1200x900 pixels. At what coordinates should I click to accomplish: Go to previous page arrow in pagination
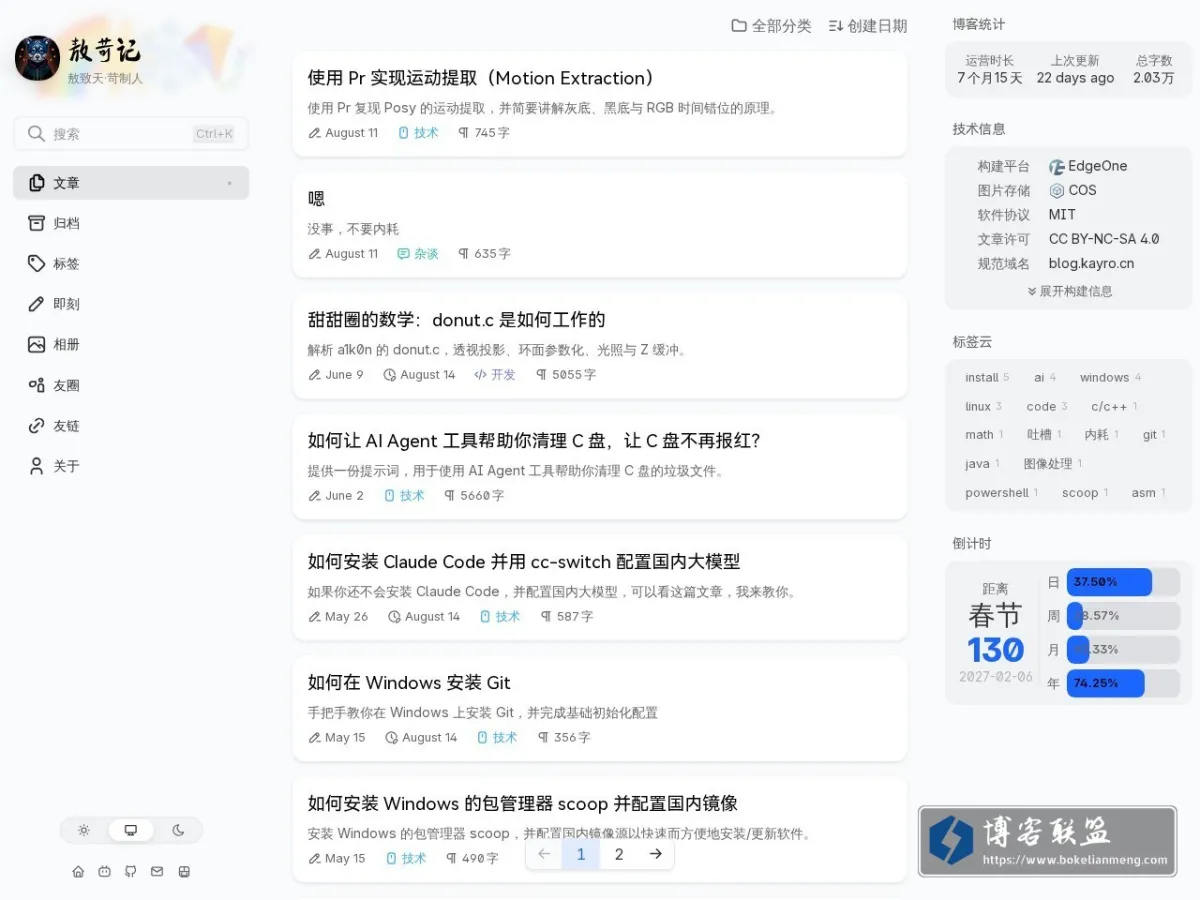click(x=544, y=854)
